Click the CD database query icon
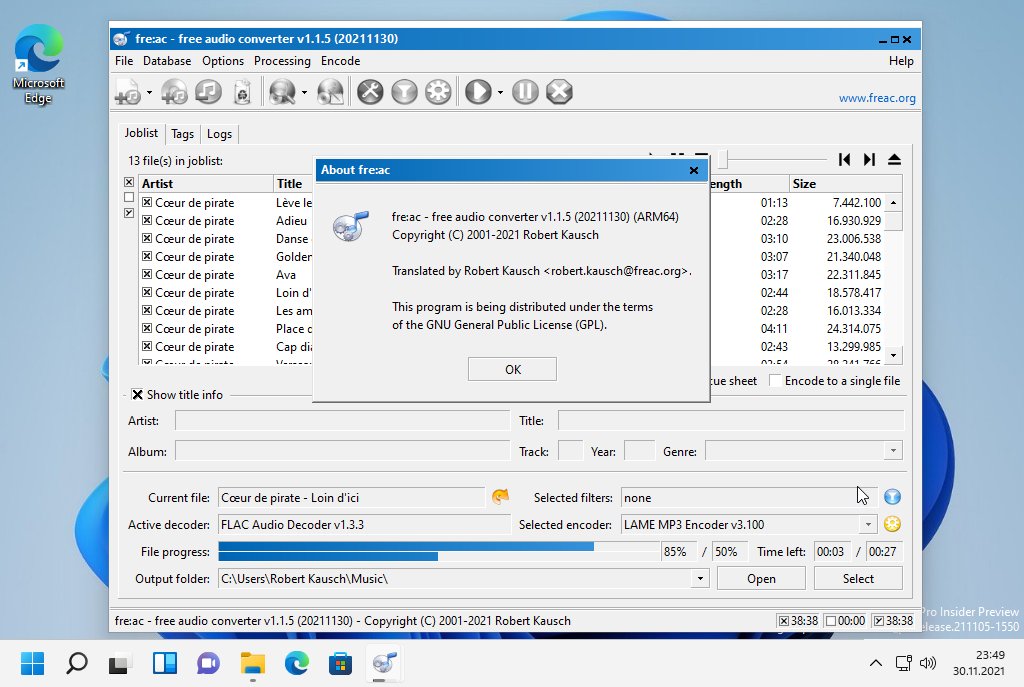 click(x=282, y=92)
